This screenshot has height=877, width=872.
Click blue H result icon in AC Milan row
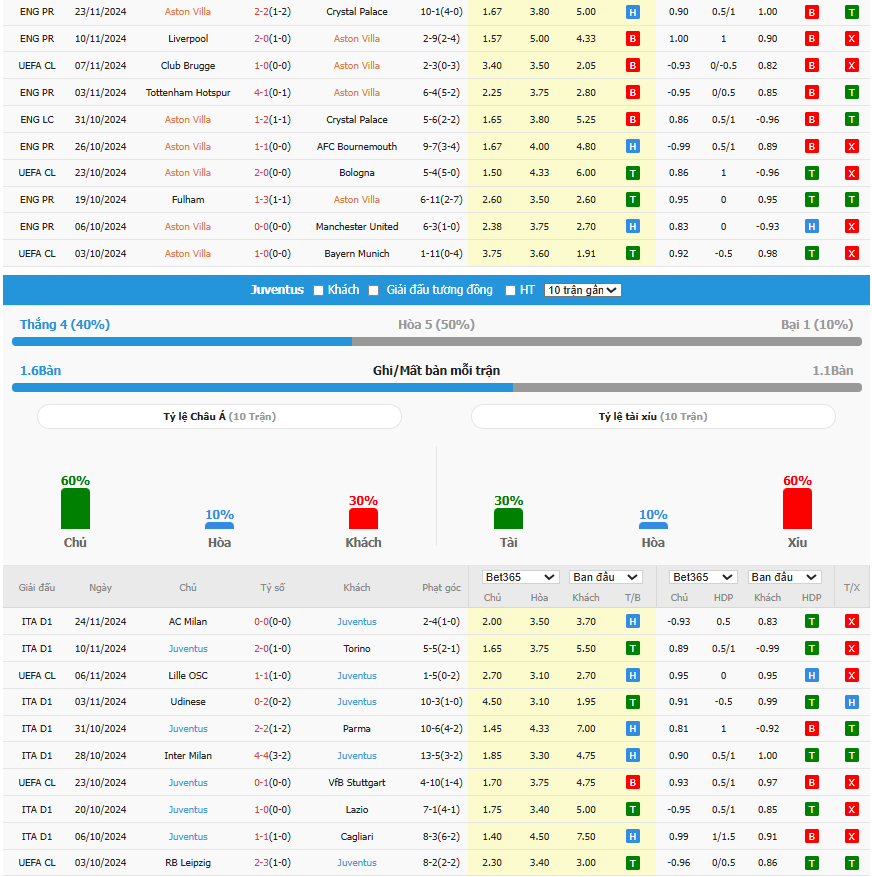point(633,621)
